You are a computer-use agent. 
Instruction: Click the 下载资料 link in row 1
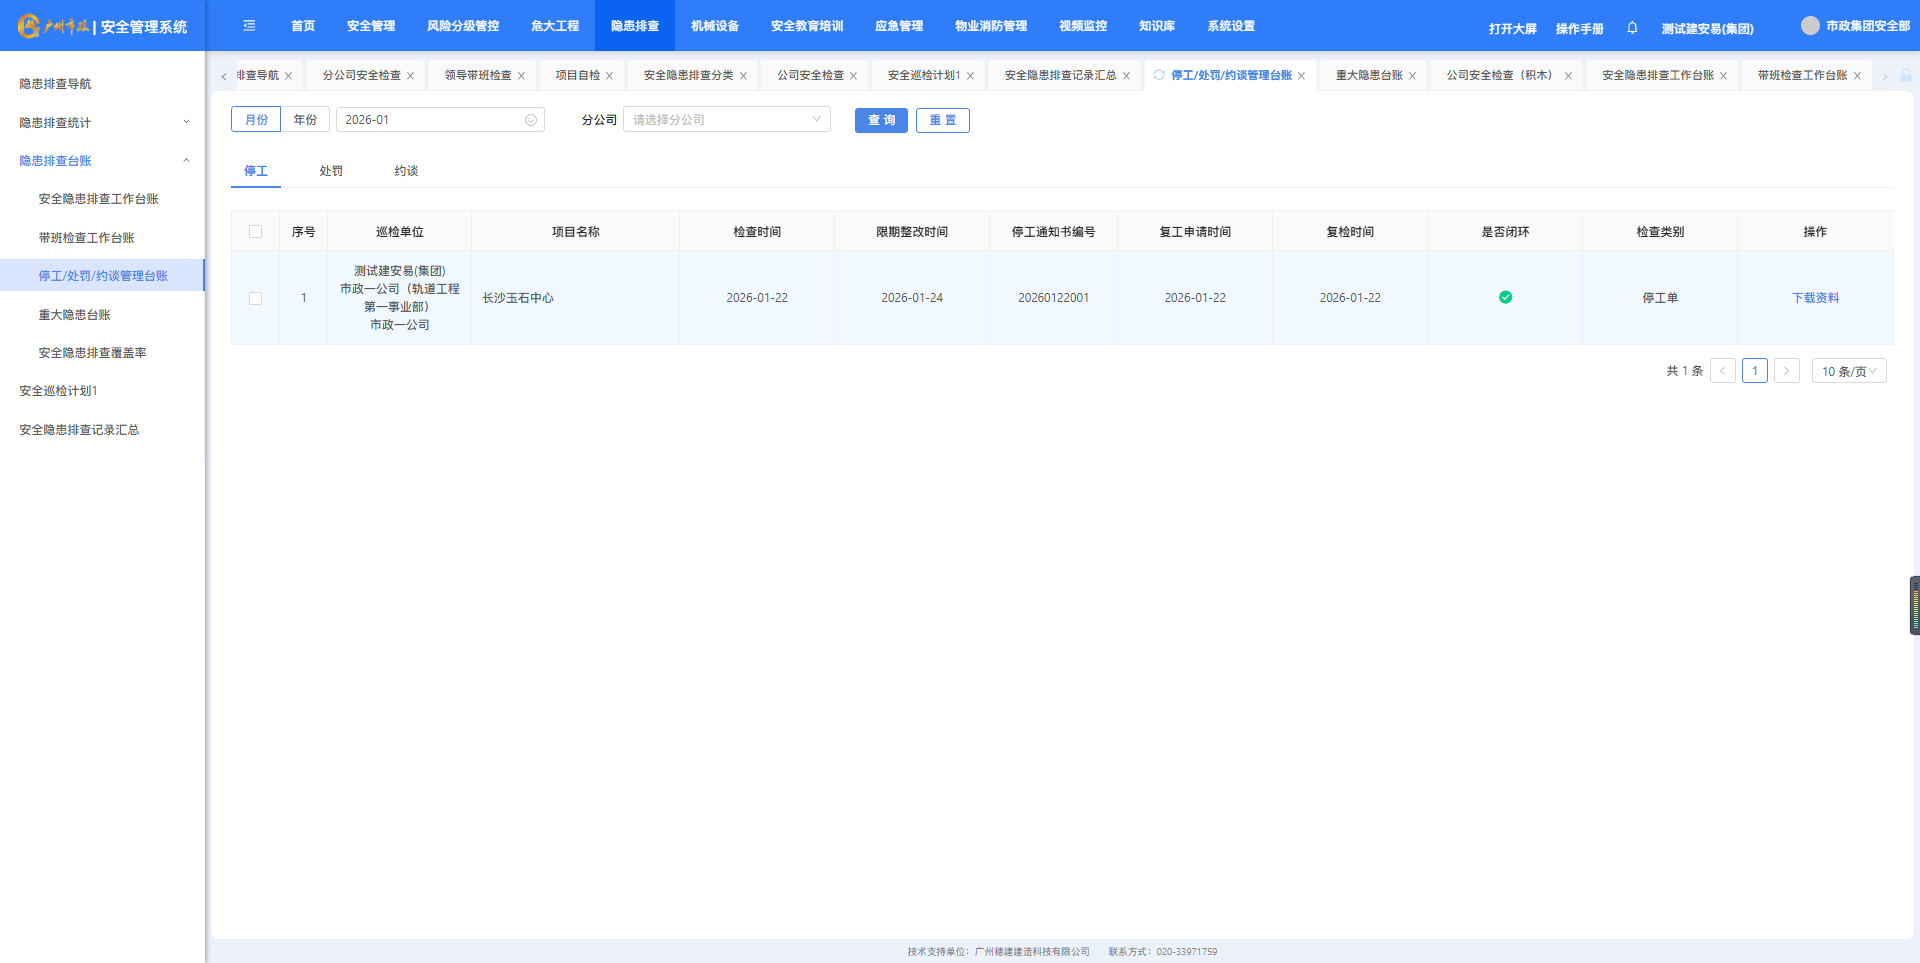[x=1815, y=298]
